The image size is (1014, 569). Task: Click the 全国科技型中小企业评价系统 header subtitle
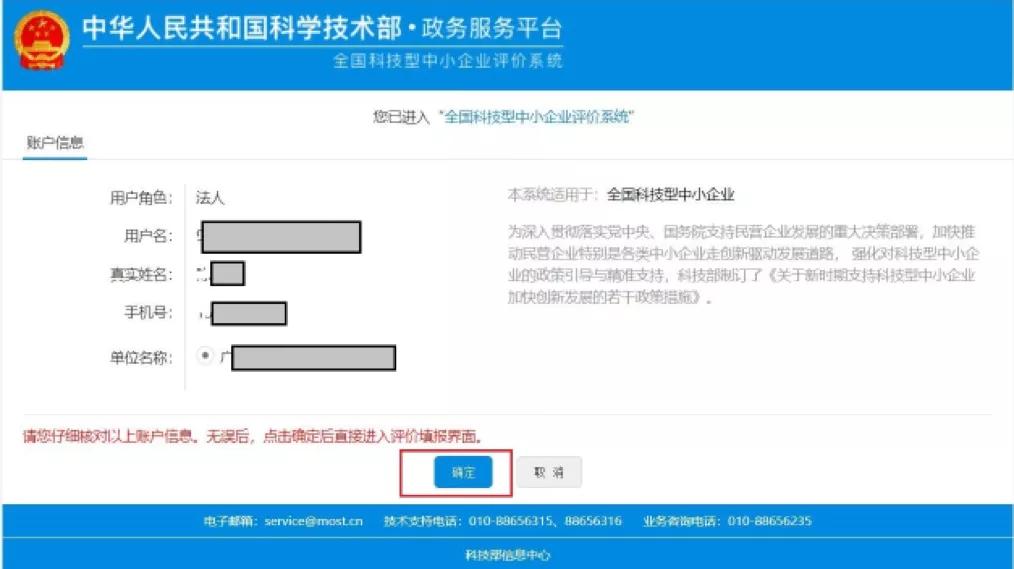448,61
